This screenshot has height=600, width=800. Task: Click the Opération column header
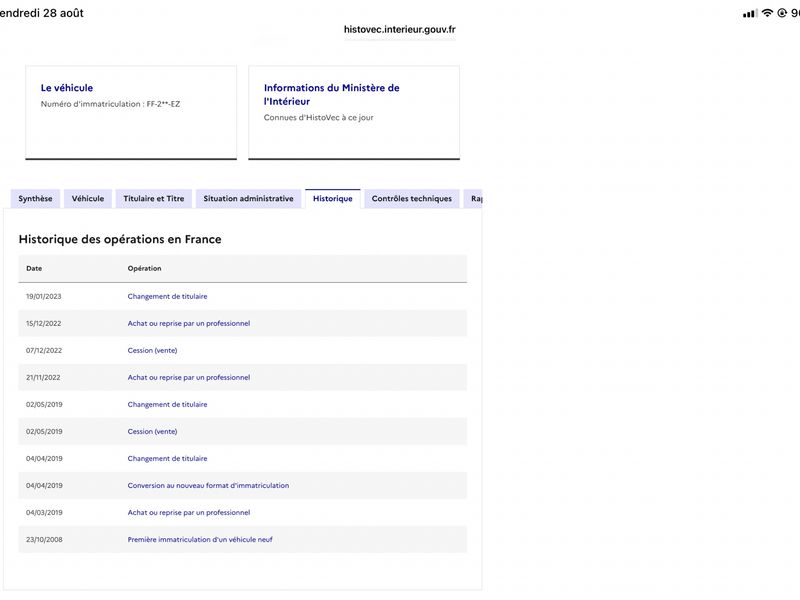(144, 268)
